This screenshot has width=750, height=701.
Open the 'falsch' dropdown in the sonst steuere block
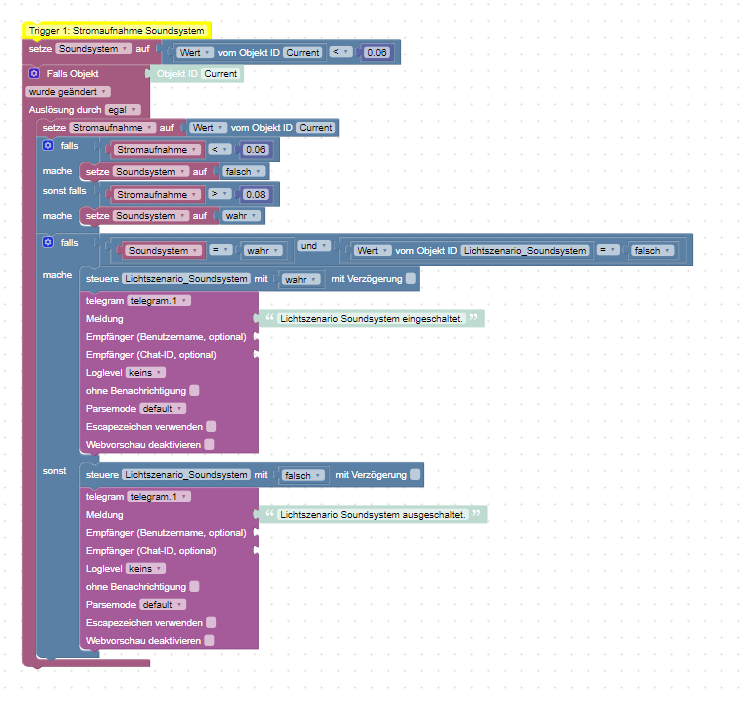(303, 475)
